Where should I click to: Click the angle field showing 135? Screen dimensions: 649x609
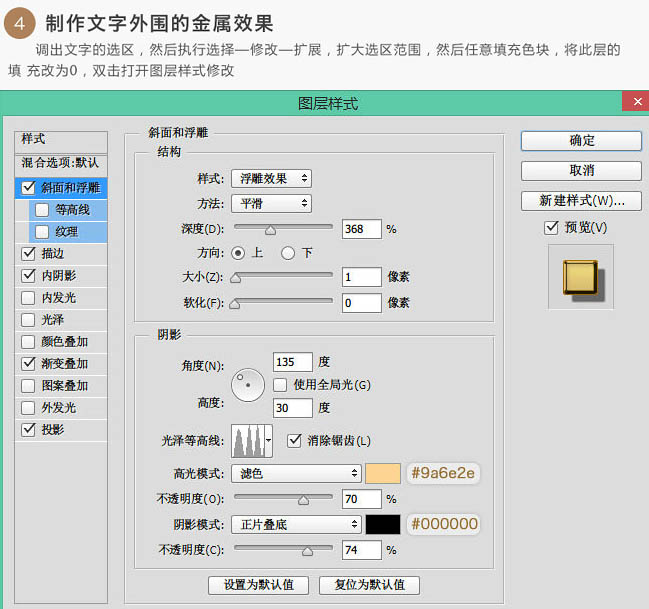pyautogui.click(x=293, y=362)
